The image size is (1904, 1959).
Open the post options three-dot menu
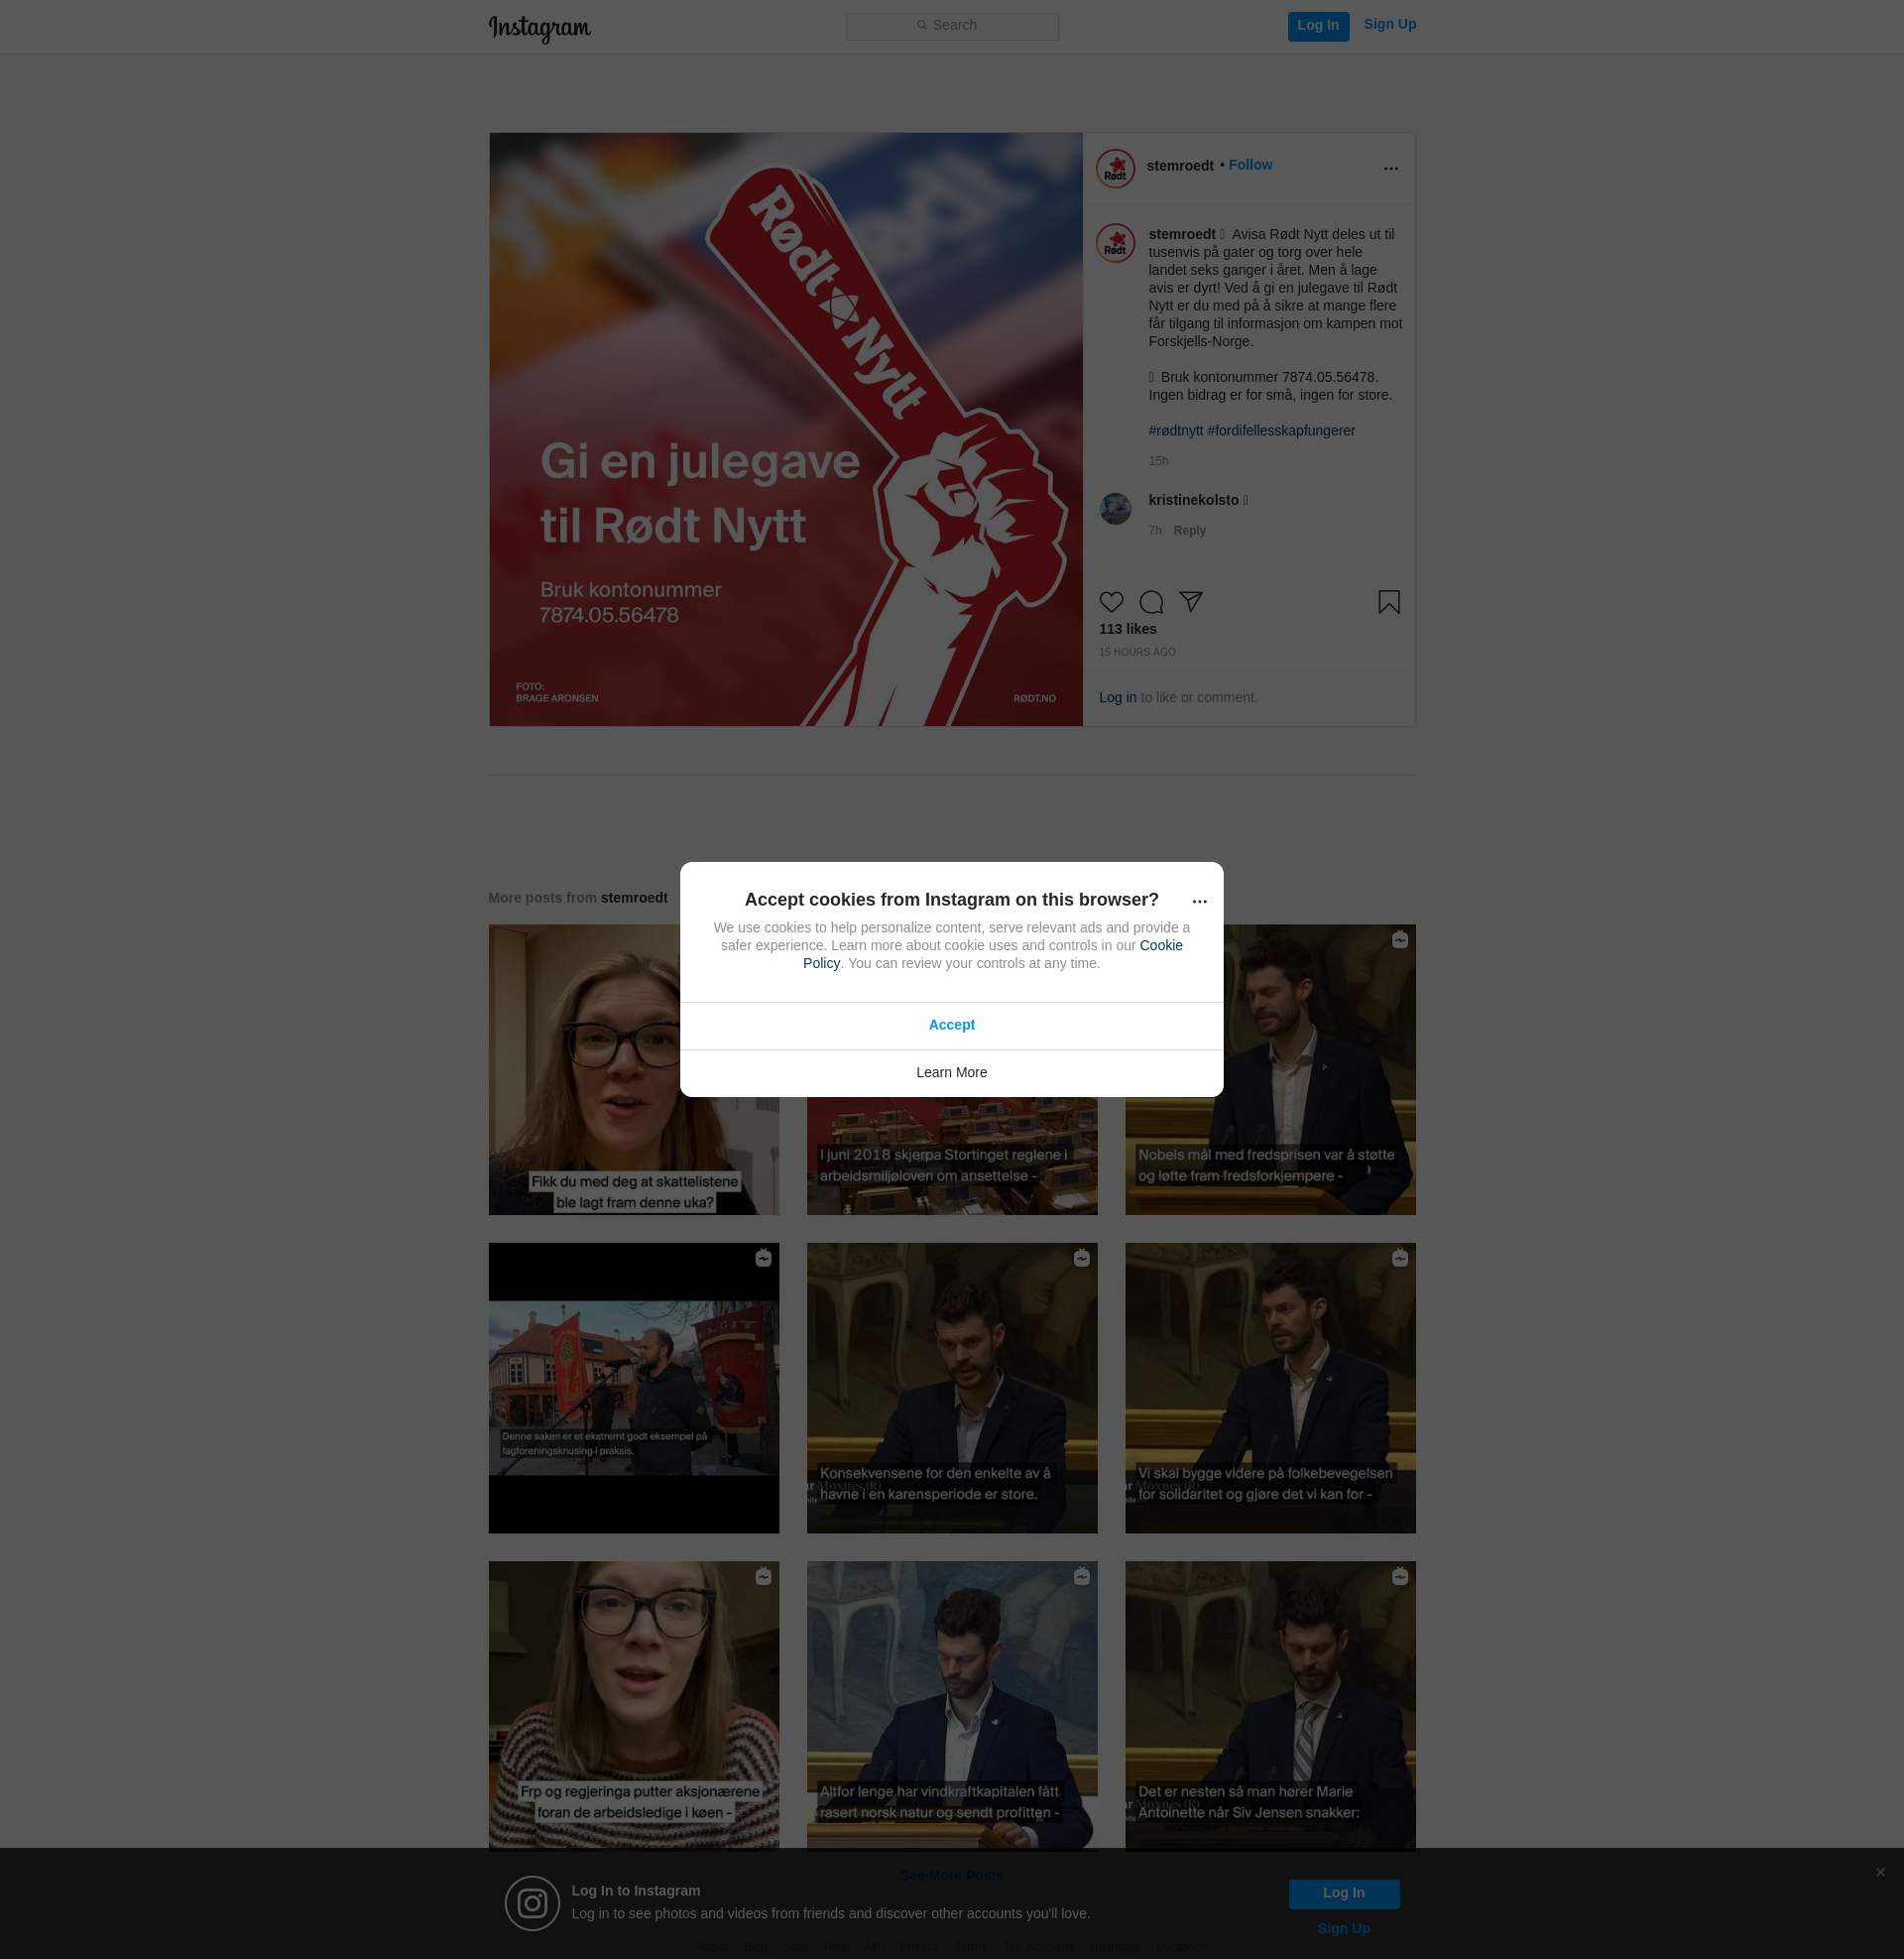tap(1390, 168)
